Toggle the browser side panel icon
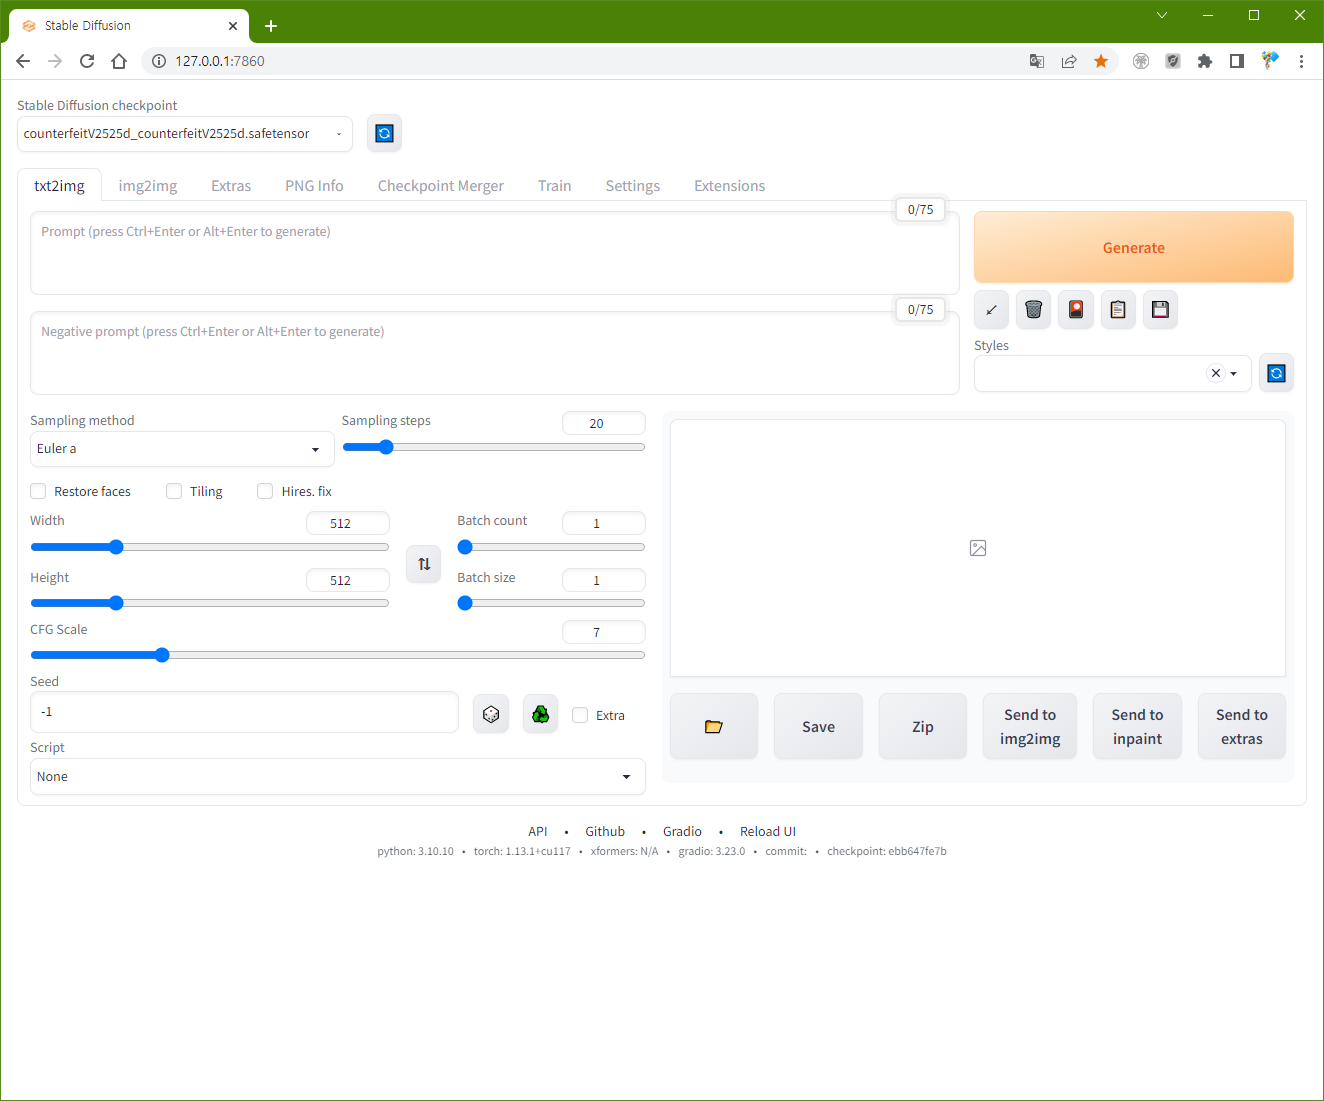1324x1101 pixels. click(x=1237, y=61)
